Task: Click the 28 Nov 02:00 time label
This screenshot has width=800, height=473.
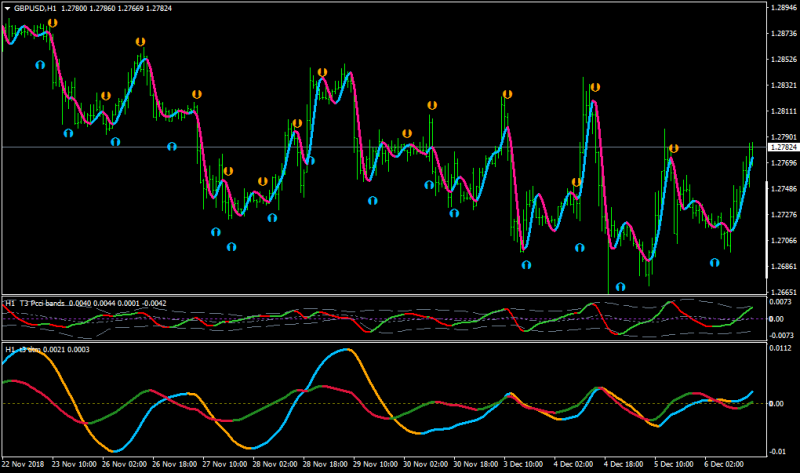Action: [x=275, y=464]
